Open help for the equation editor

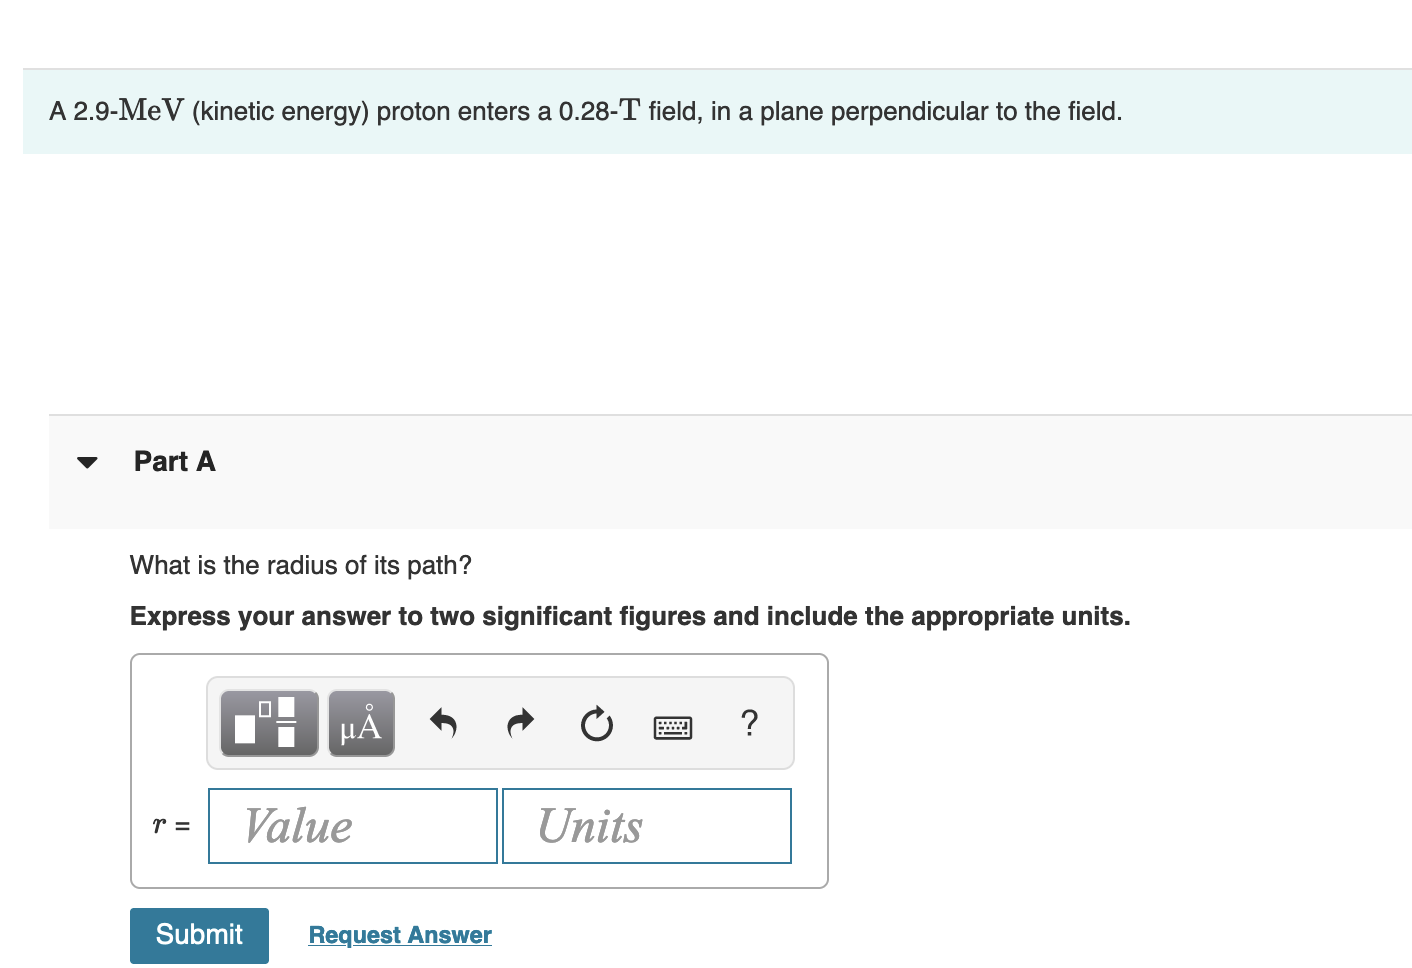749,723
